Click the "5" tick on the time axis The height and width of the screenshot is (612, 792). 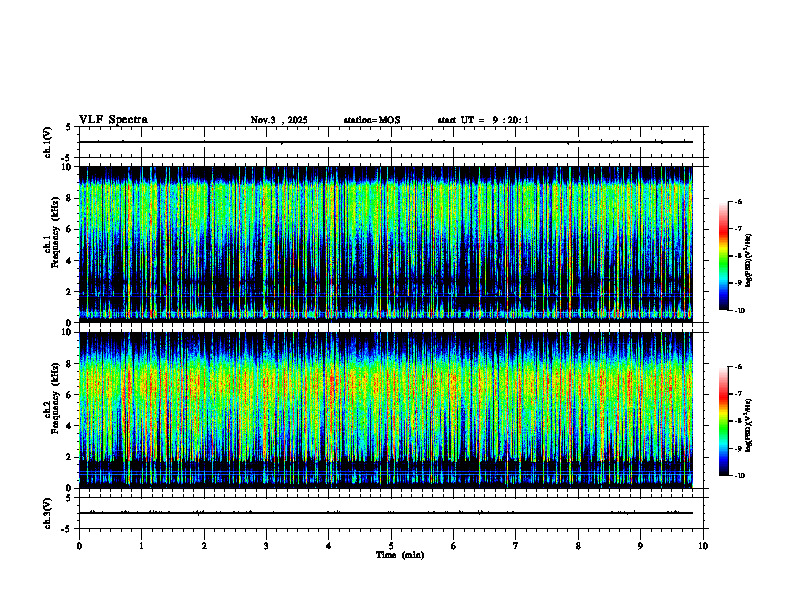[x=391, y=546]
